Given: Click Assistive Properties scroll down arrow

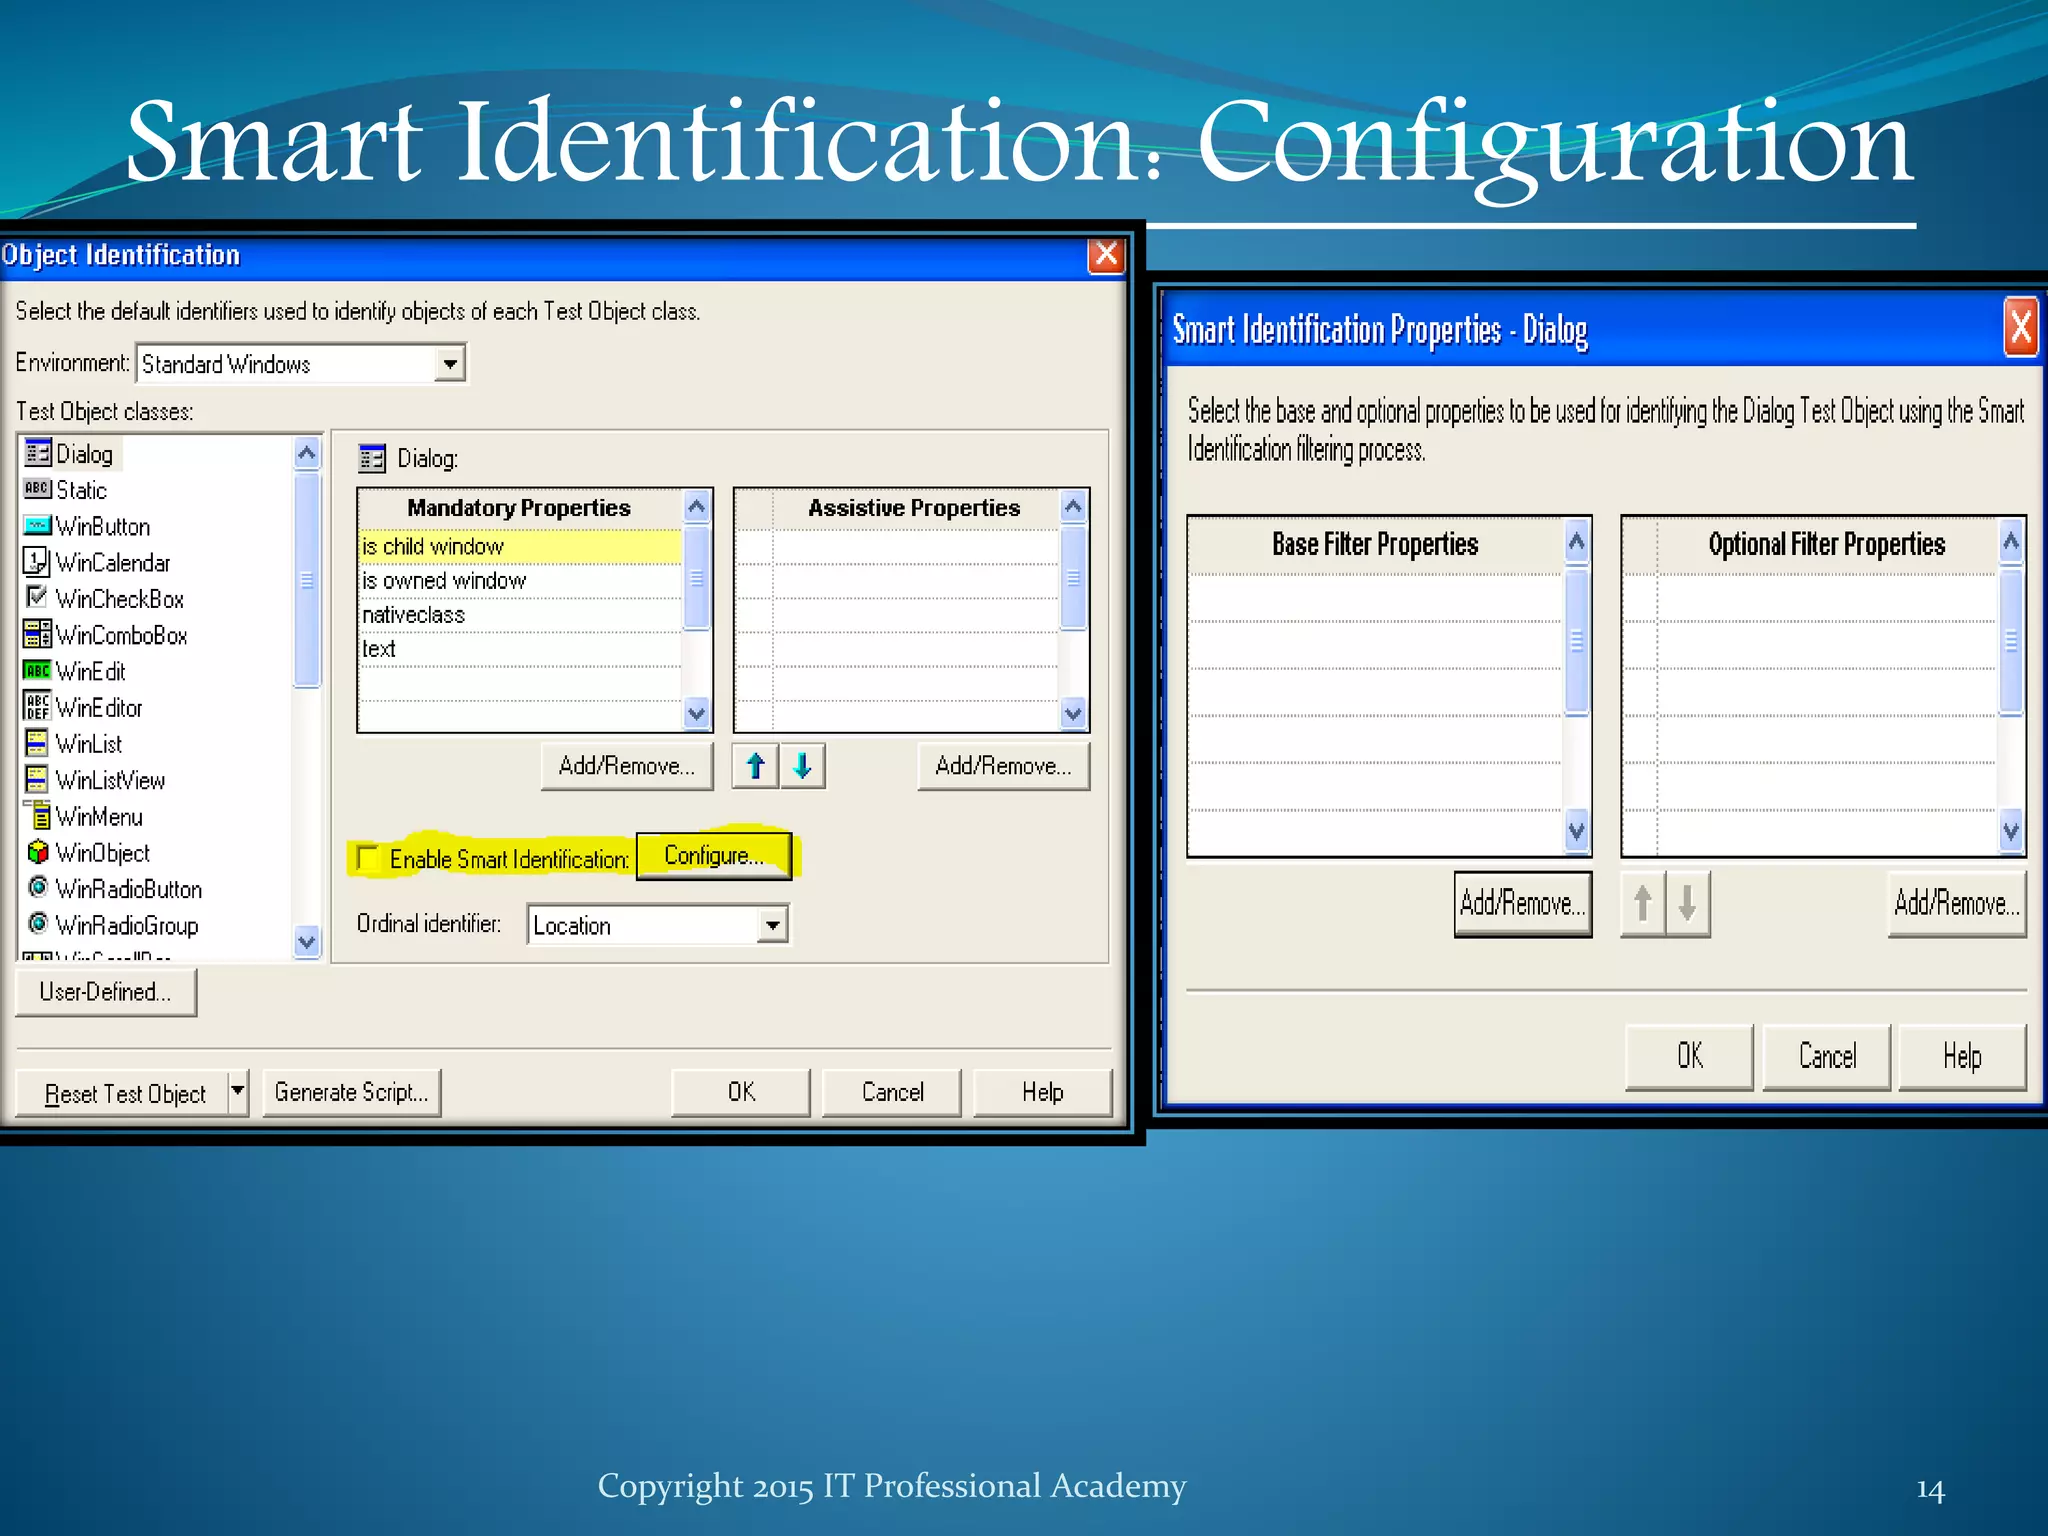Looking at the screenshot, I should pos(1073,714).
